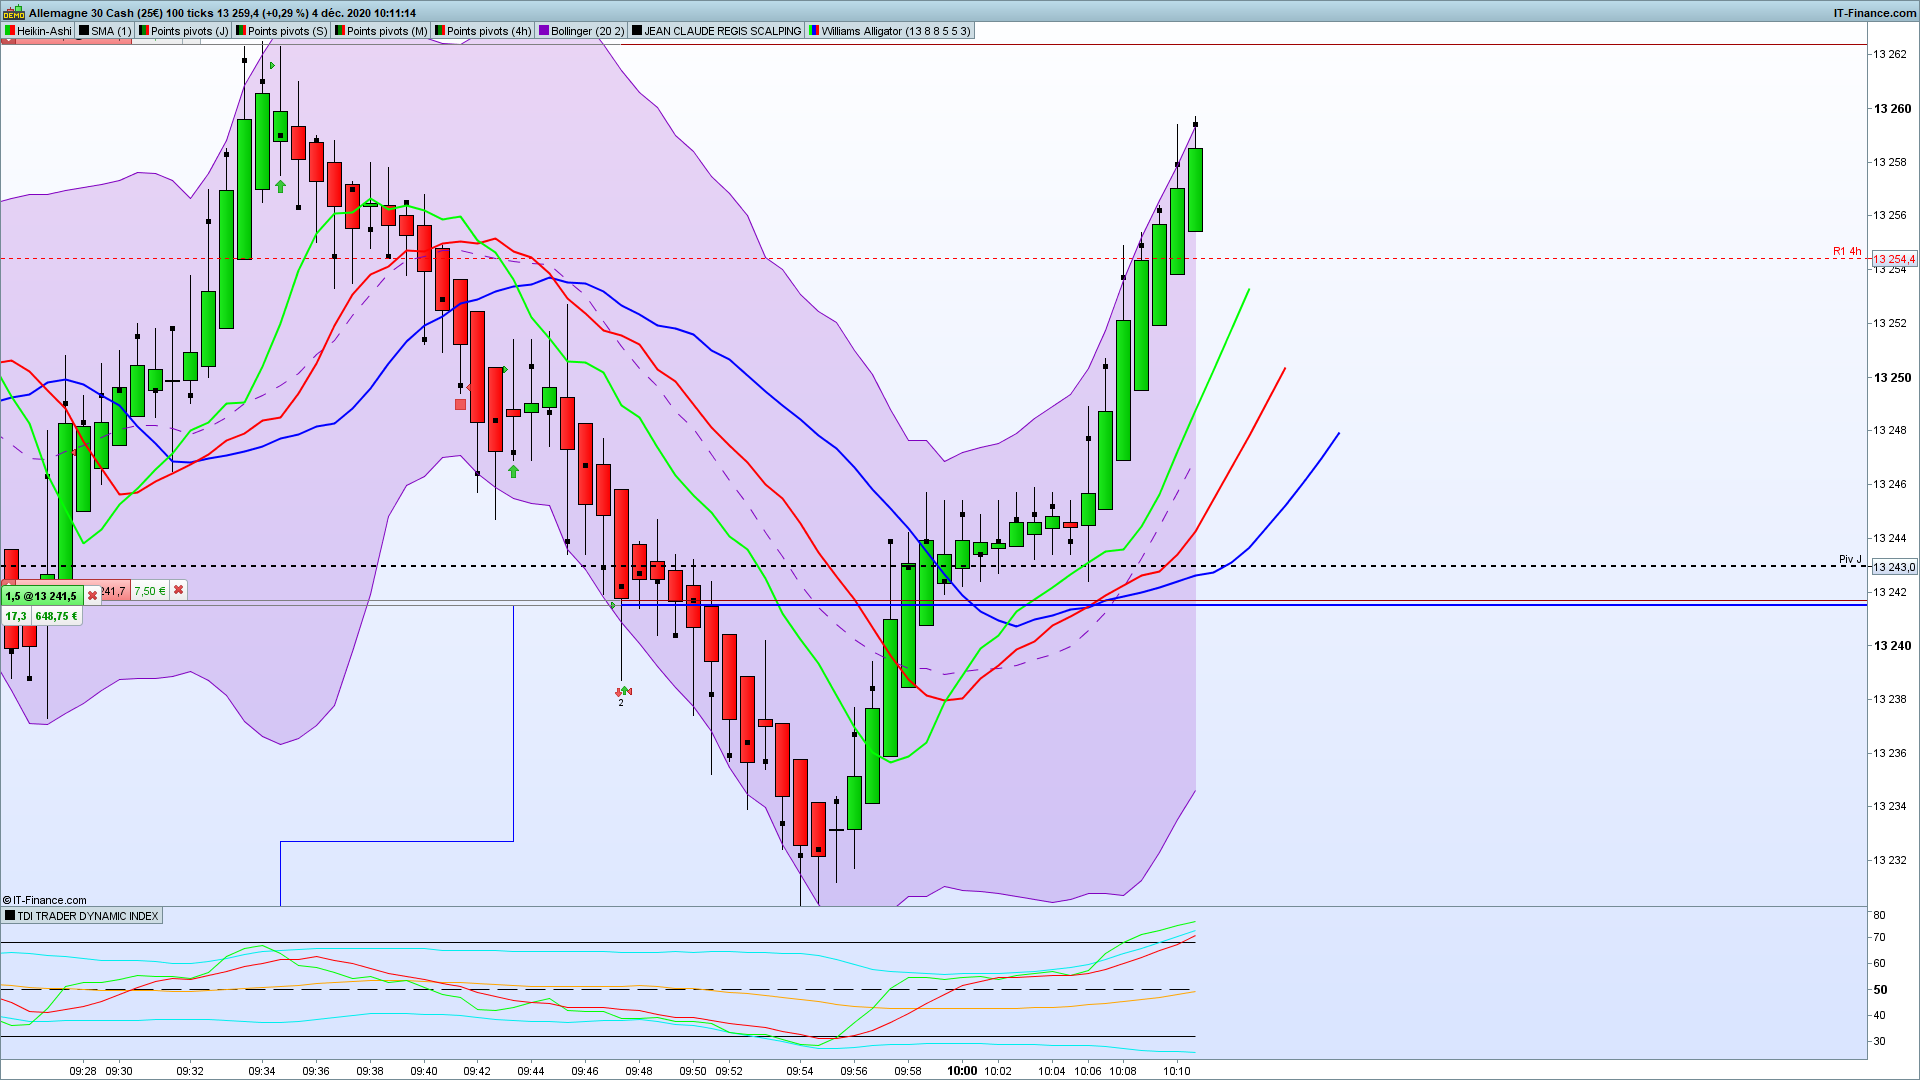Click the R1 4h pivot price label 13 254,4
Image resolution: width=1920 pixels, height=1080 pixels.
point(1894,259)
